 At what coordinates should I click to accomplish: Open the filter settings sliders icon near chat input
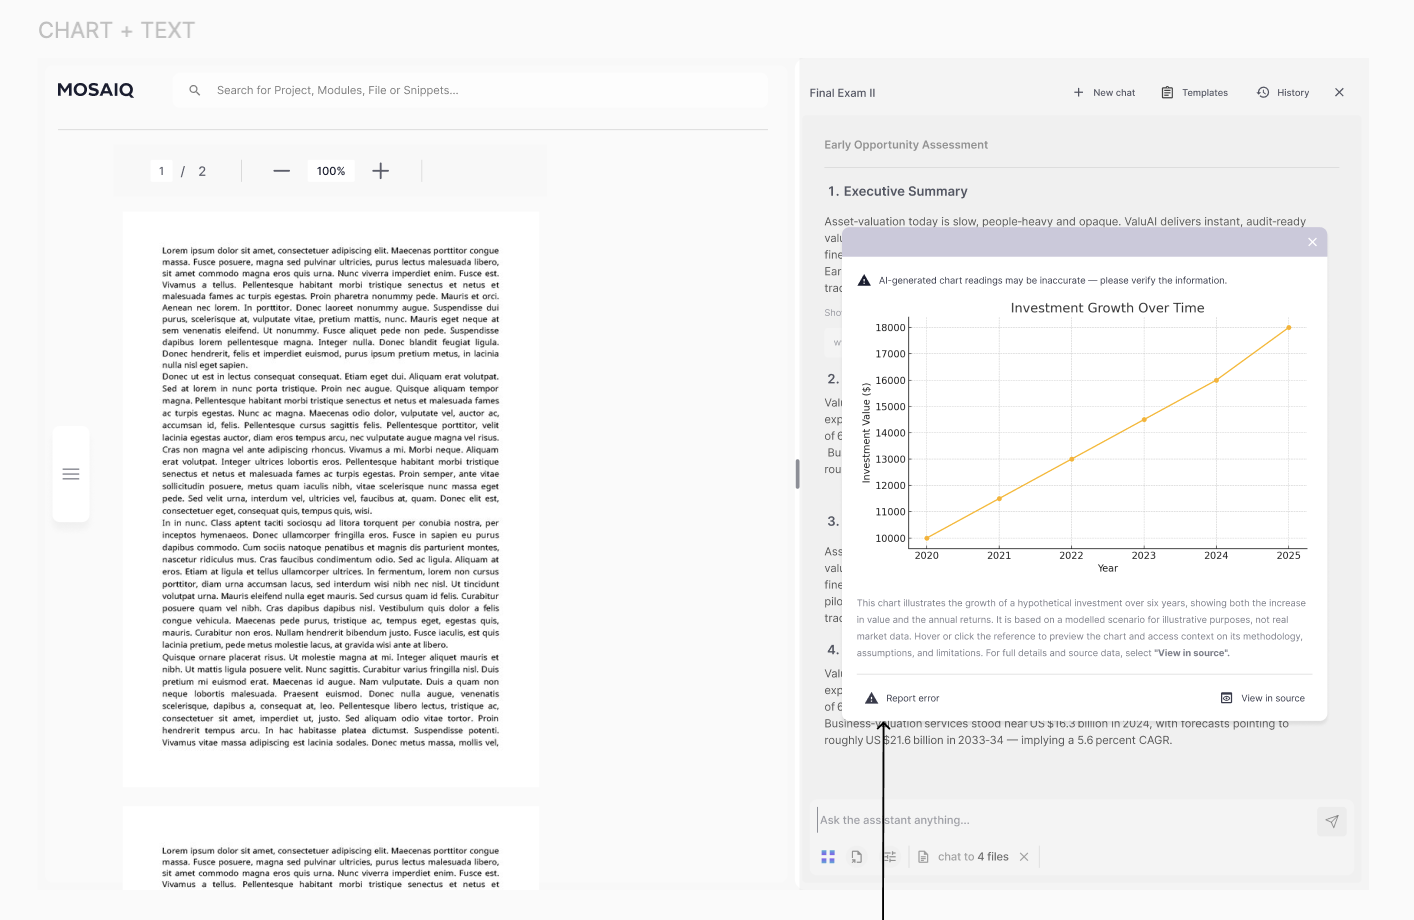889,856
